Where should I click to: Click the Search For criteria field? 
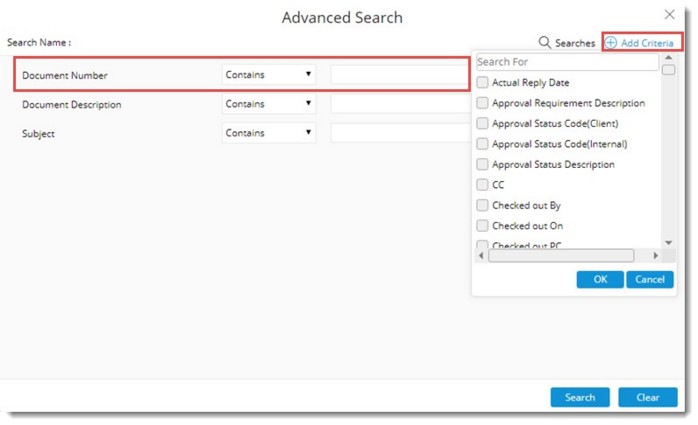coord(567,62)
